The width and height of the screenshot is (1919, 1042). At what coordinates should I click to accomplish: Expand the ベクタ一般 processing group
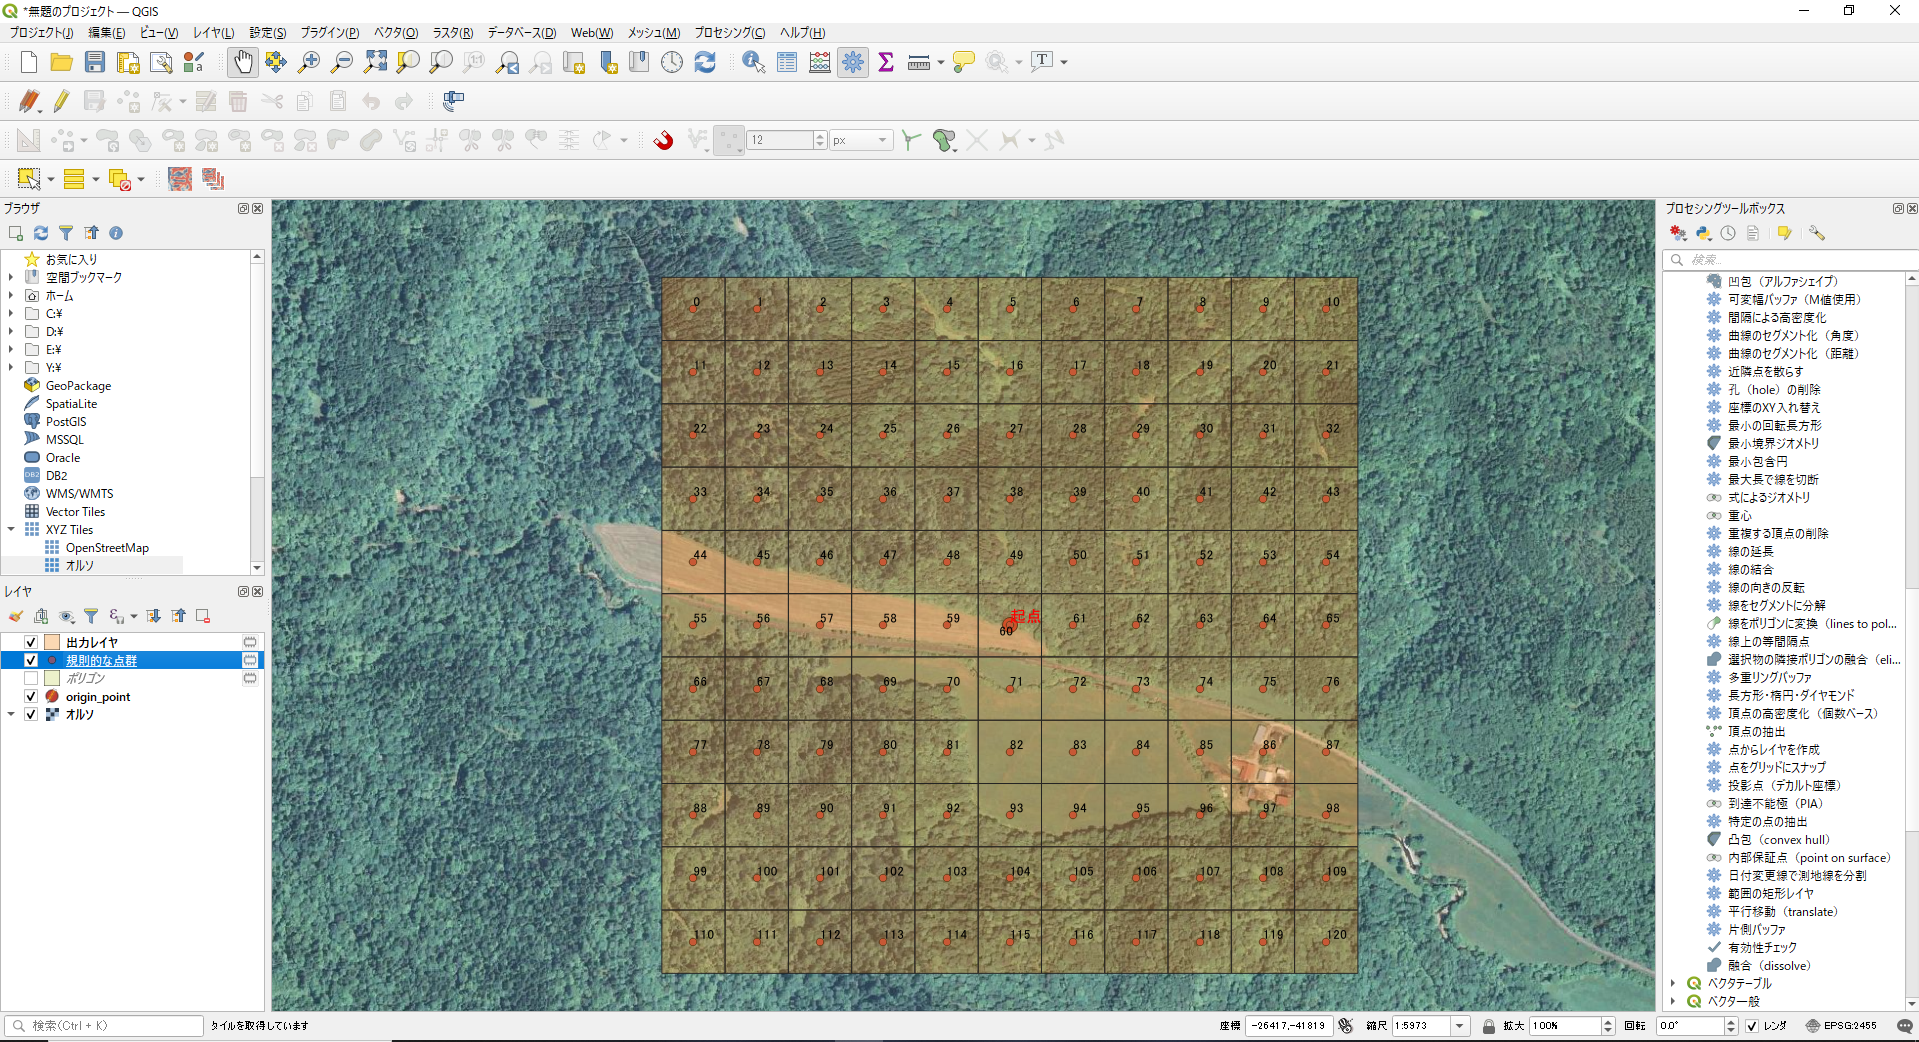(x=1673, y=1001)
